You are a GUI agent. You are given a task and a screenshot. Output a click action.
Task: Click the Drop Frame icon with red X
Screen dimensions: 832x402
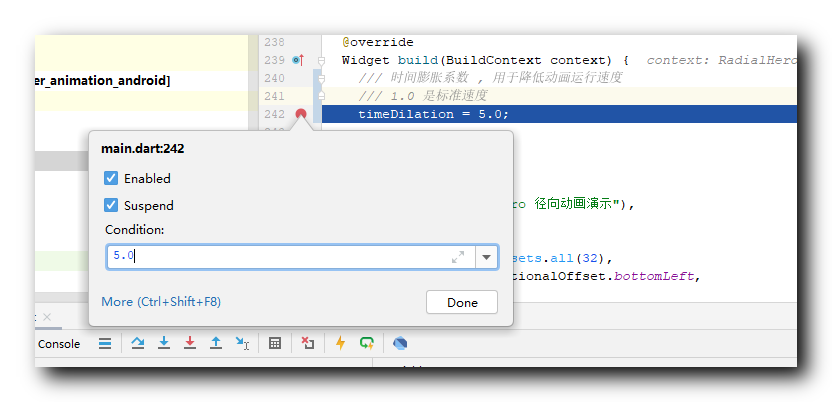[308, 344]
